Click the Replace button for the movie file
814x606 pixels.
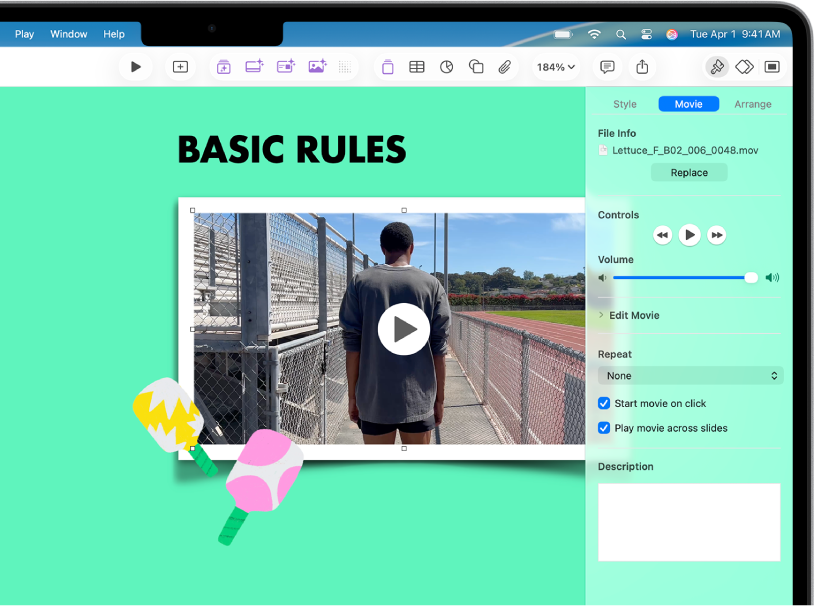(x=689, y=172)
